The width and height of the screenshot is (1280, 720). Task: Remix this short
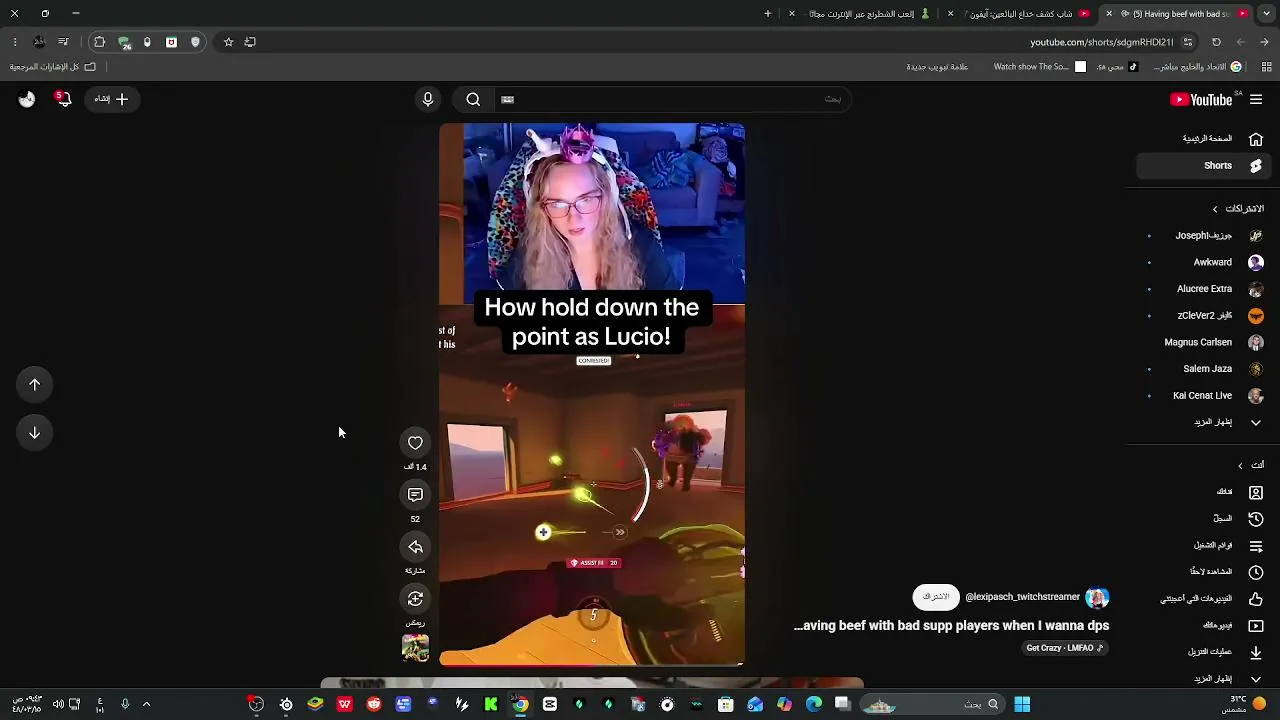click(x=415, y=599)
